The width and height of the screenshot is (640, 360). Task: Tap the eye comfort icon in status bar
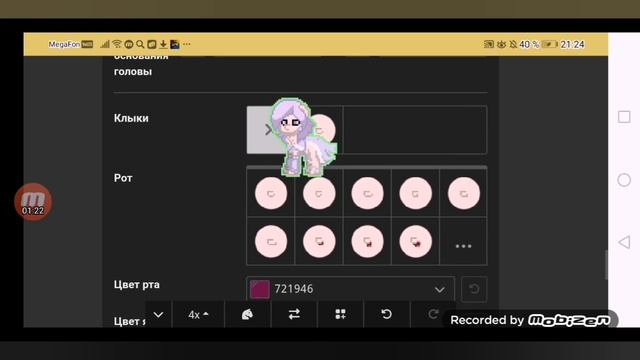pyautogui.click(x=501, y=44)
